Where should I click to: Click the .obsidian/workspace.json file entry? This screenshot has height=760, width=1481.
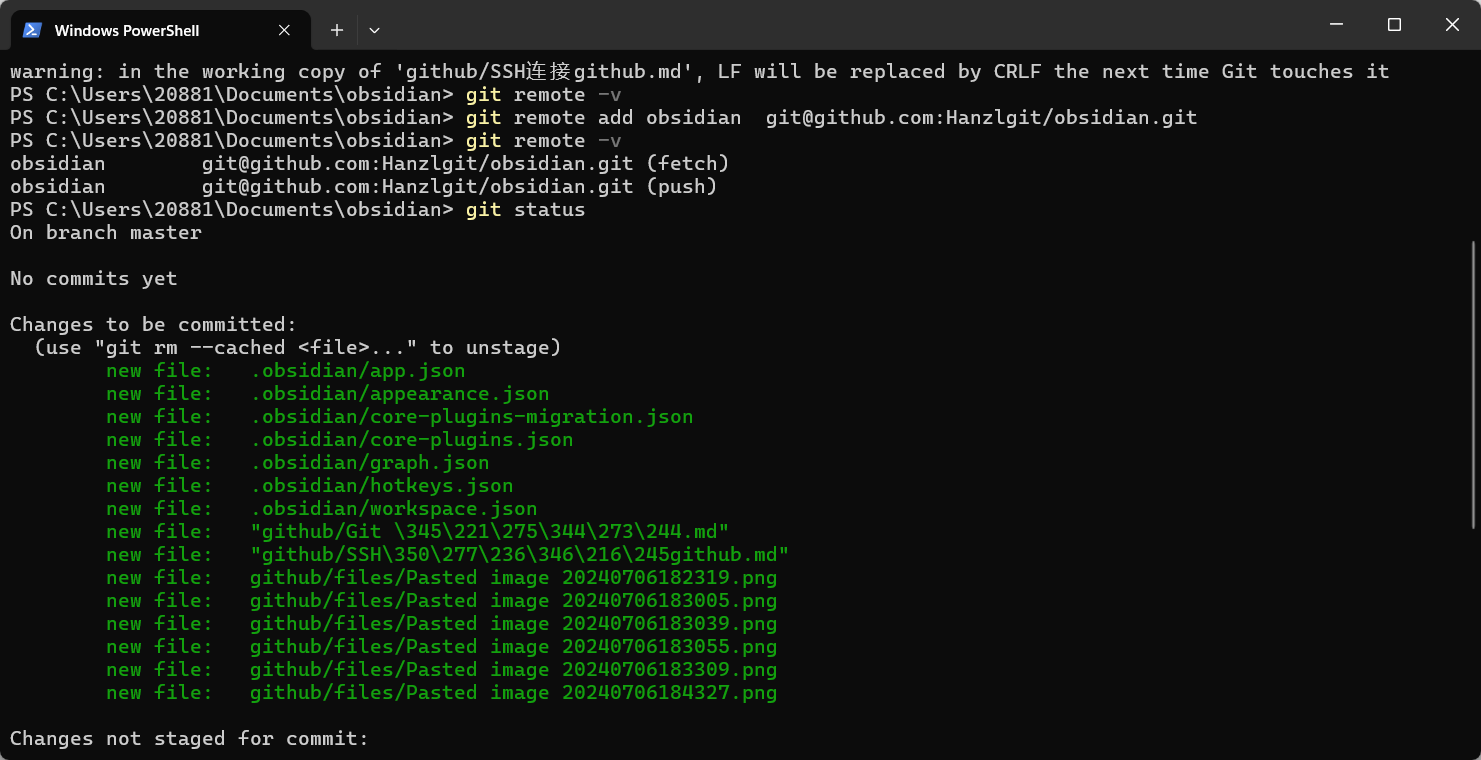point(393,509)
